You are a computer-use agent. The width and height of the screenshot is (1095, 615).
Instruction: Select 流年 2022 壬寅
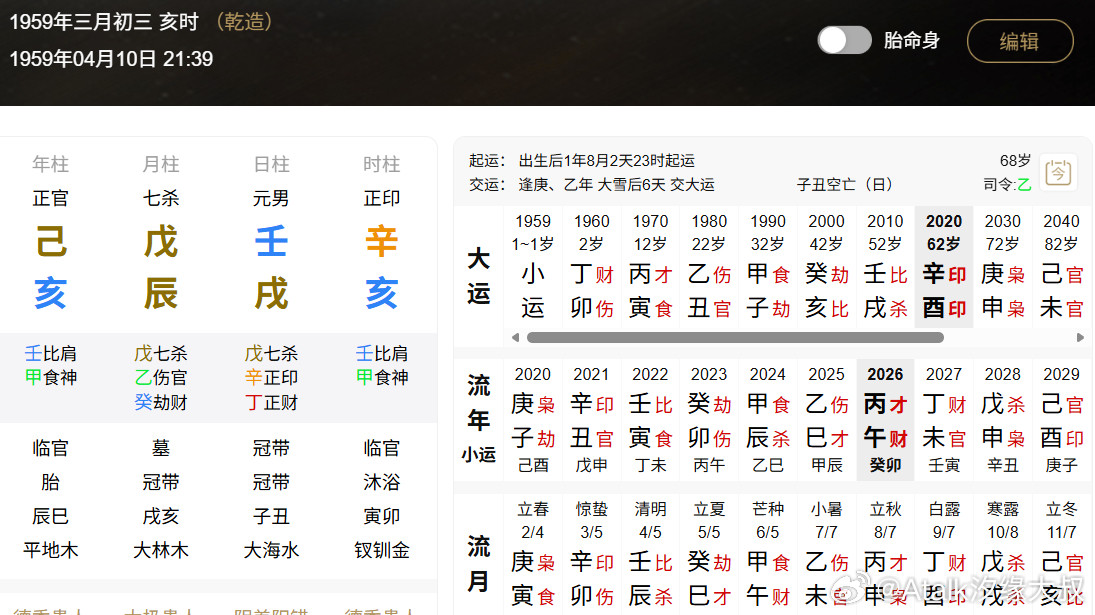(x=650, y=420)
